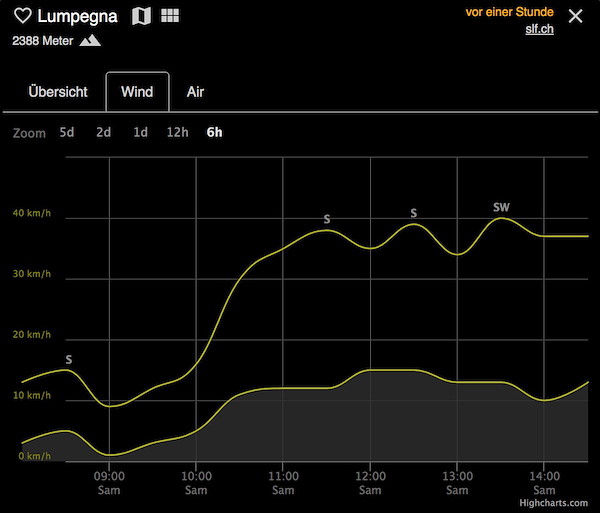This screenshot has width=600, height=513.
Task: Open the slf.ch source link
Action: pyautogui.click(x=539, y=29)
